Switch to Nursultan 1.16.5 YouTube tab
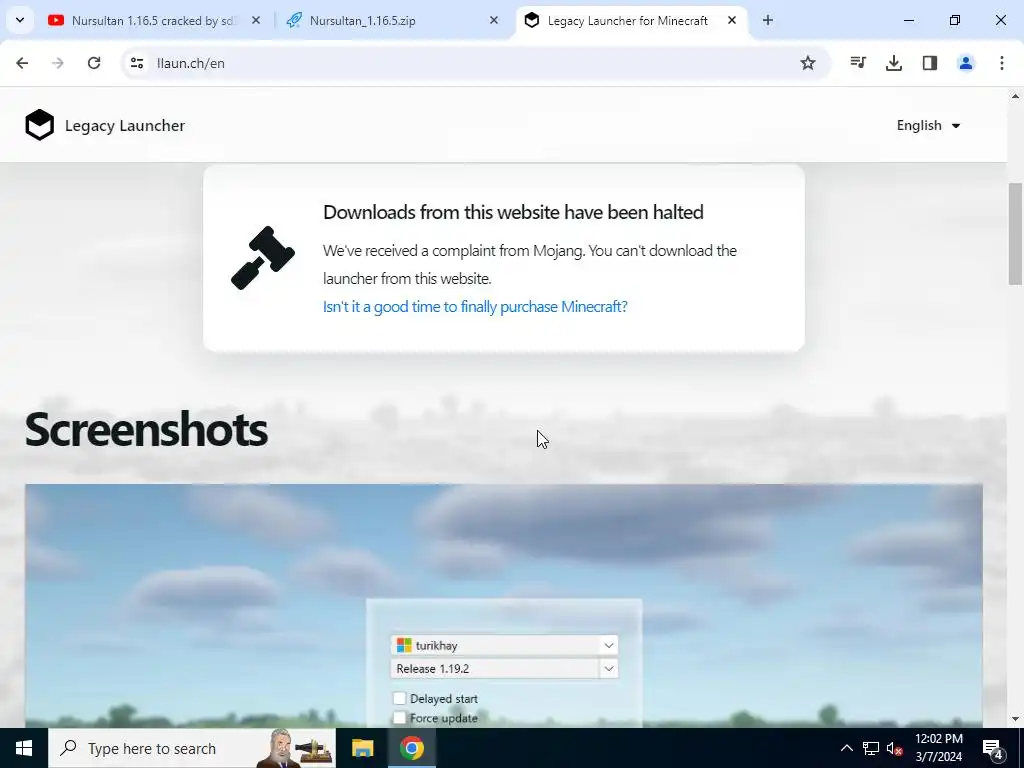Image resolution: width=1024 pixels, height=768 pixels. (x=153, y=21)
